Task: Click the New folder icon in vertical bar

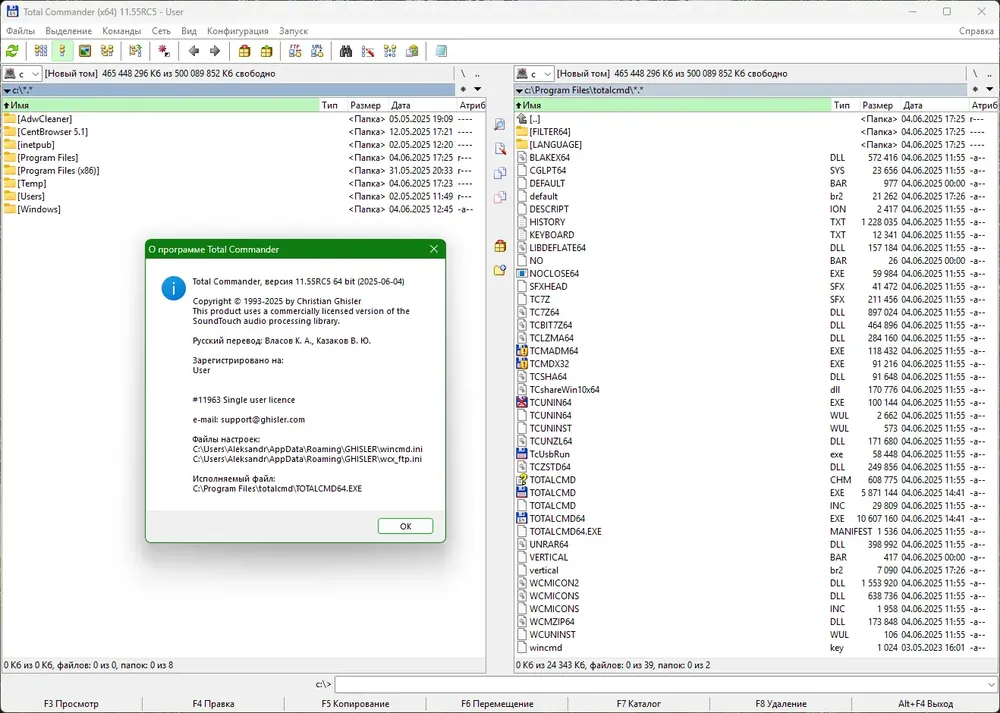Action: click(x=500, y=270)
